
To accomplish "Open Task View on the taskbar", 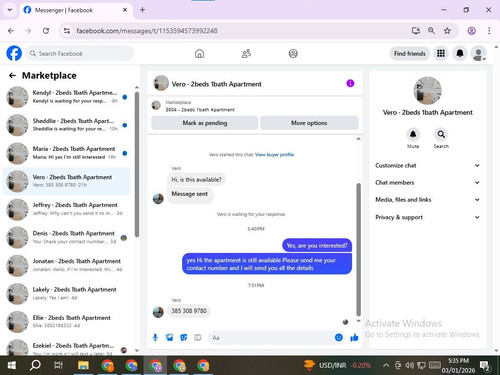I will tap(58, 365).
